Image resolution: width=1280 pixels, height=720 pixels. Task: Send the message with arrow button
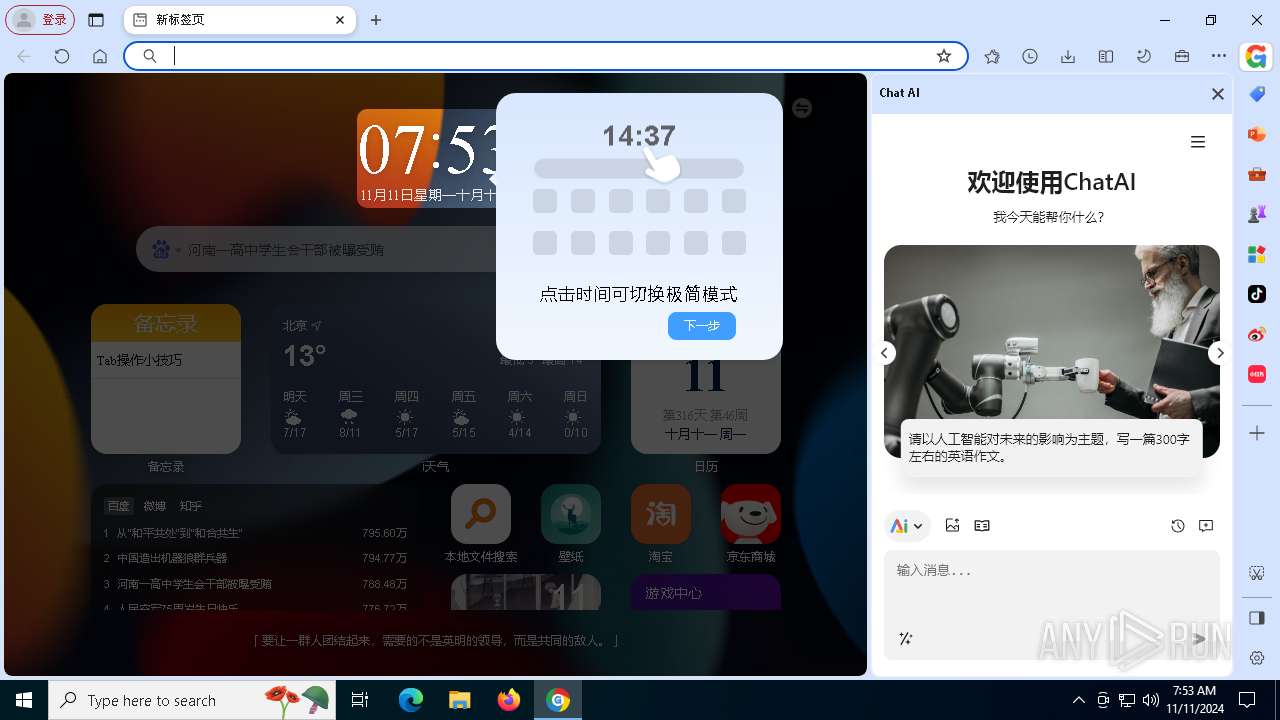(1199, 638)
